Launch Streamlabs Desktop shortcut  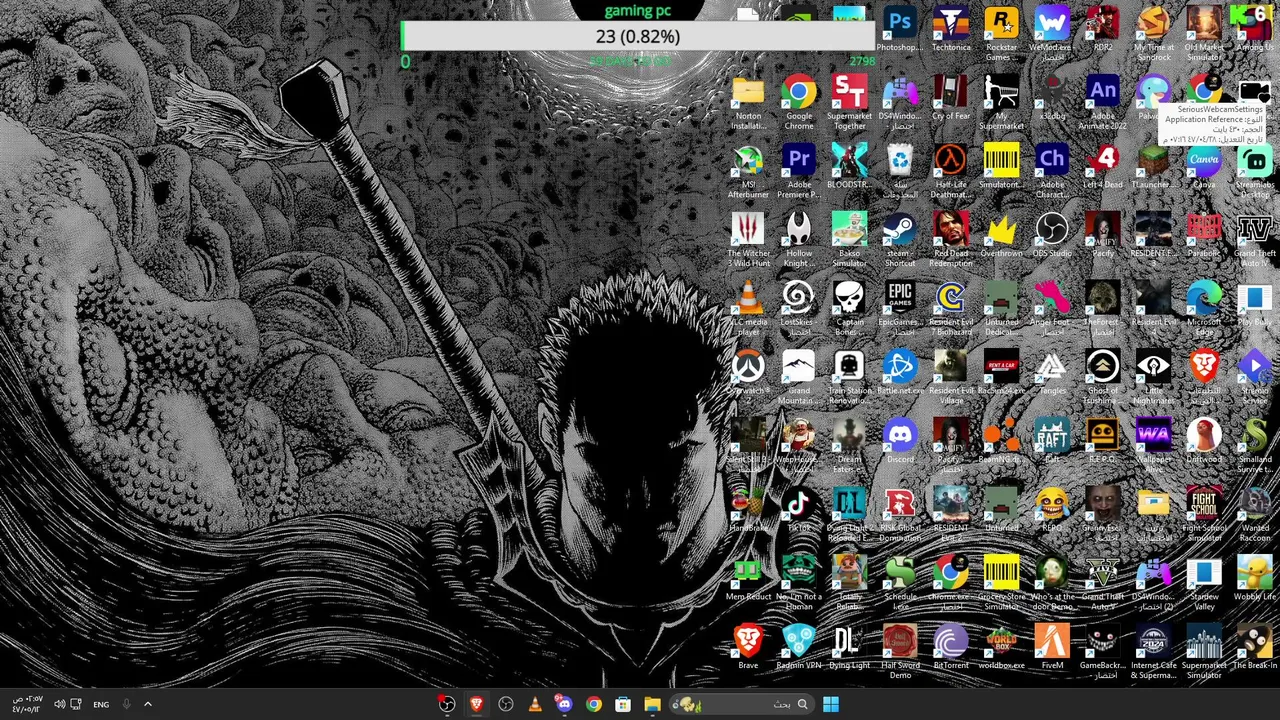pos(1254,172)
